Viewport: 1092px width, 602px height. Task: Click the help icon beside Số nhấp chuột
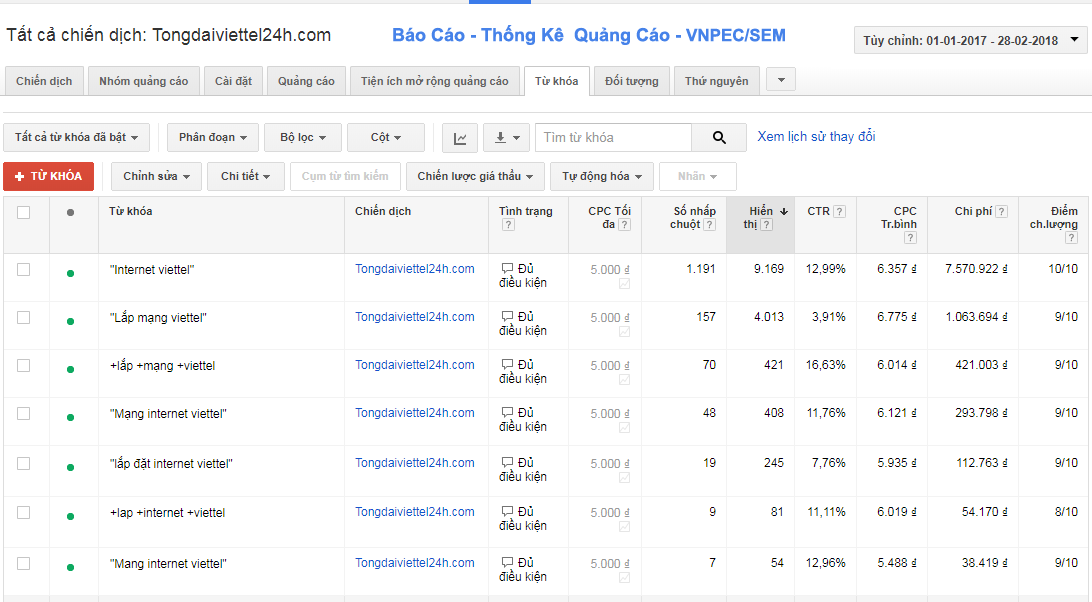pyautogui.click(x=710, y=224)
